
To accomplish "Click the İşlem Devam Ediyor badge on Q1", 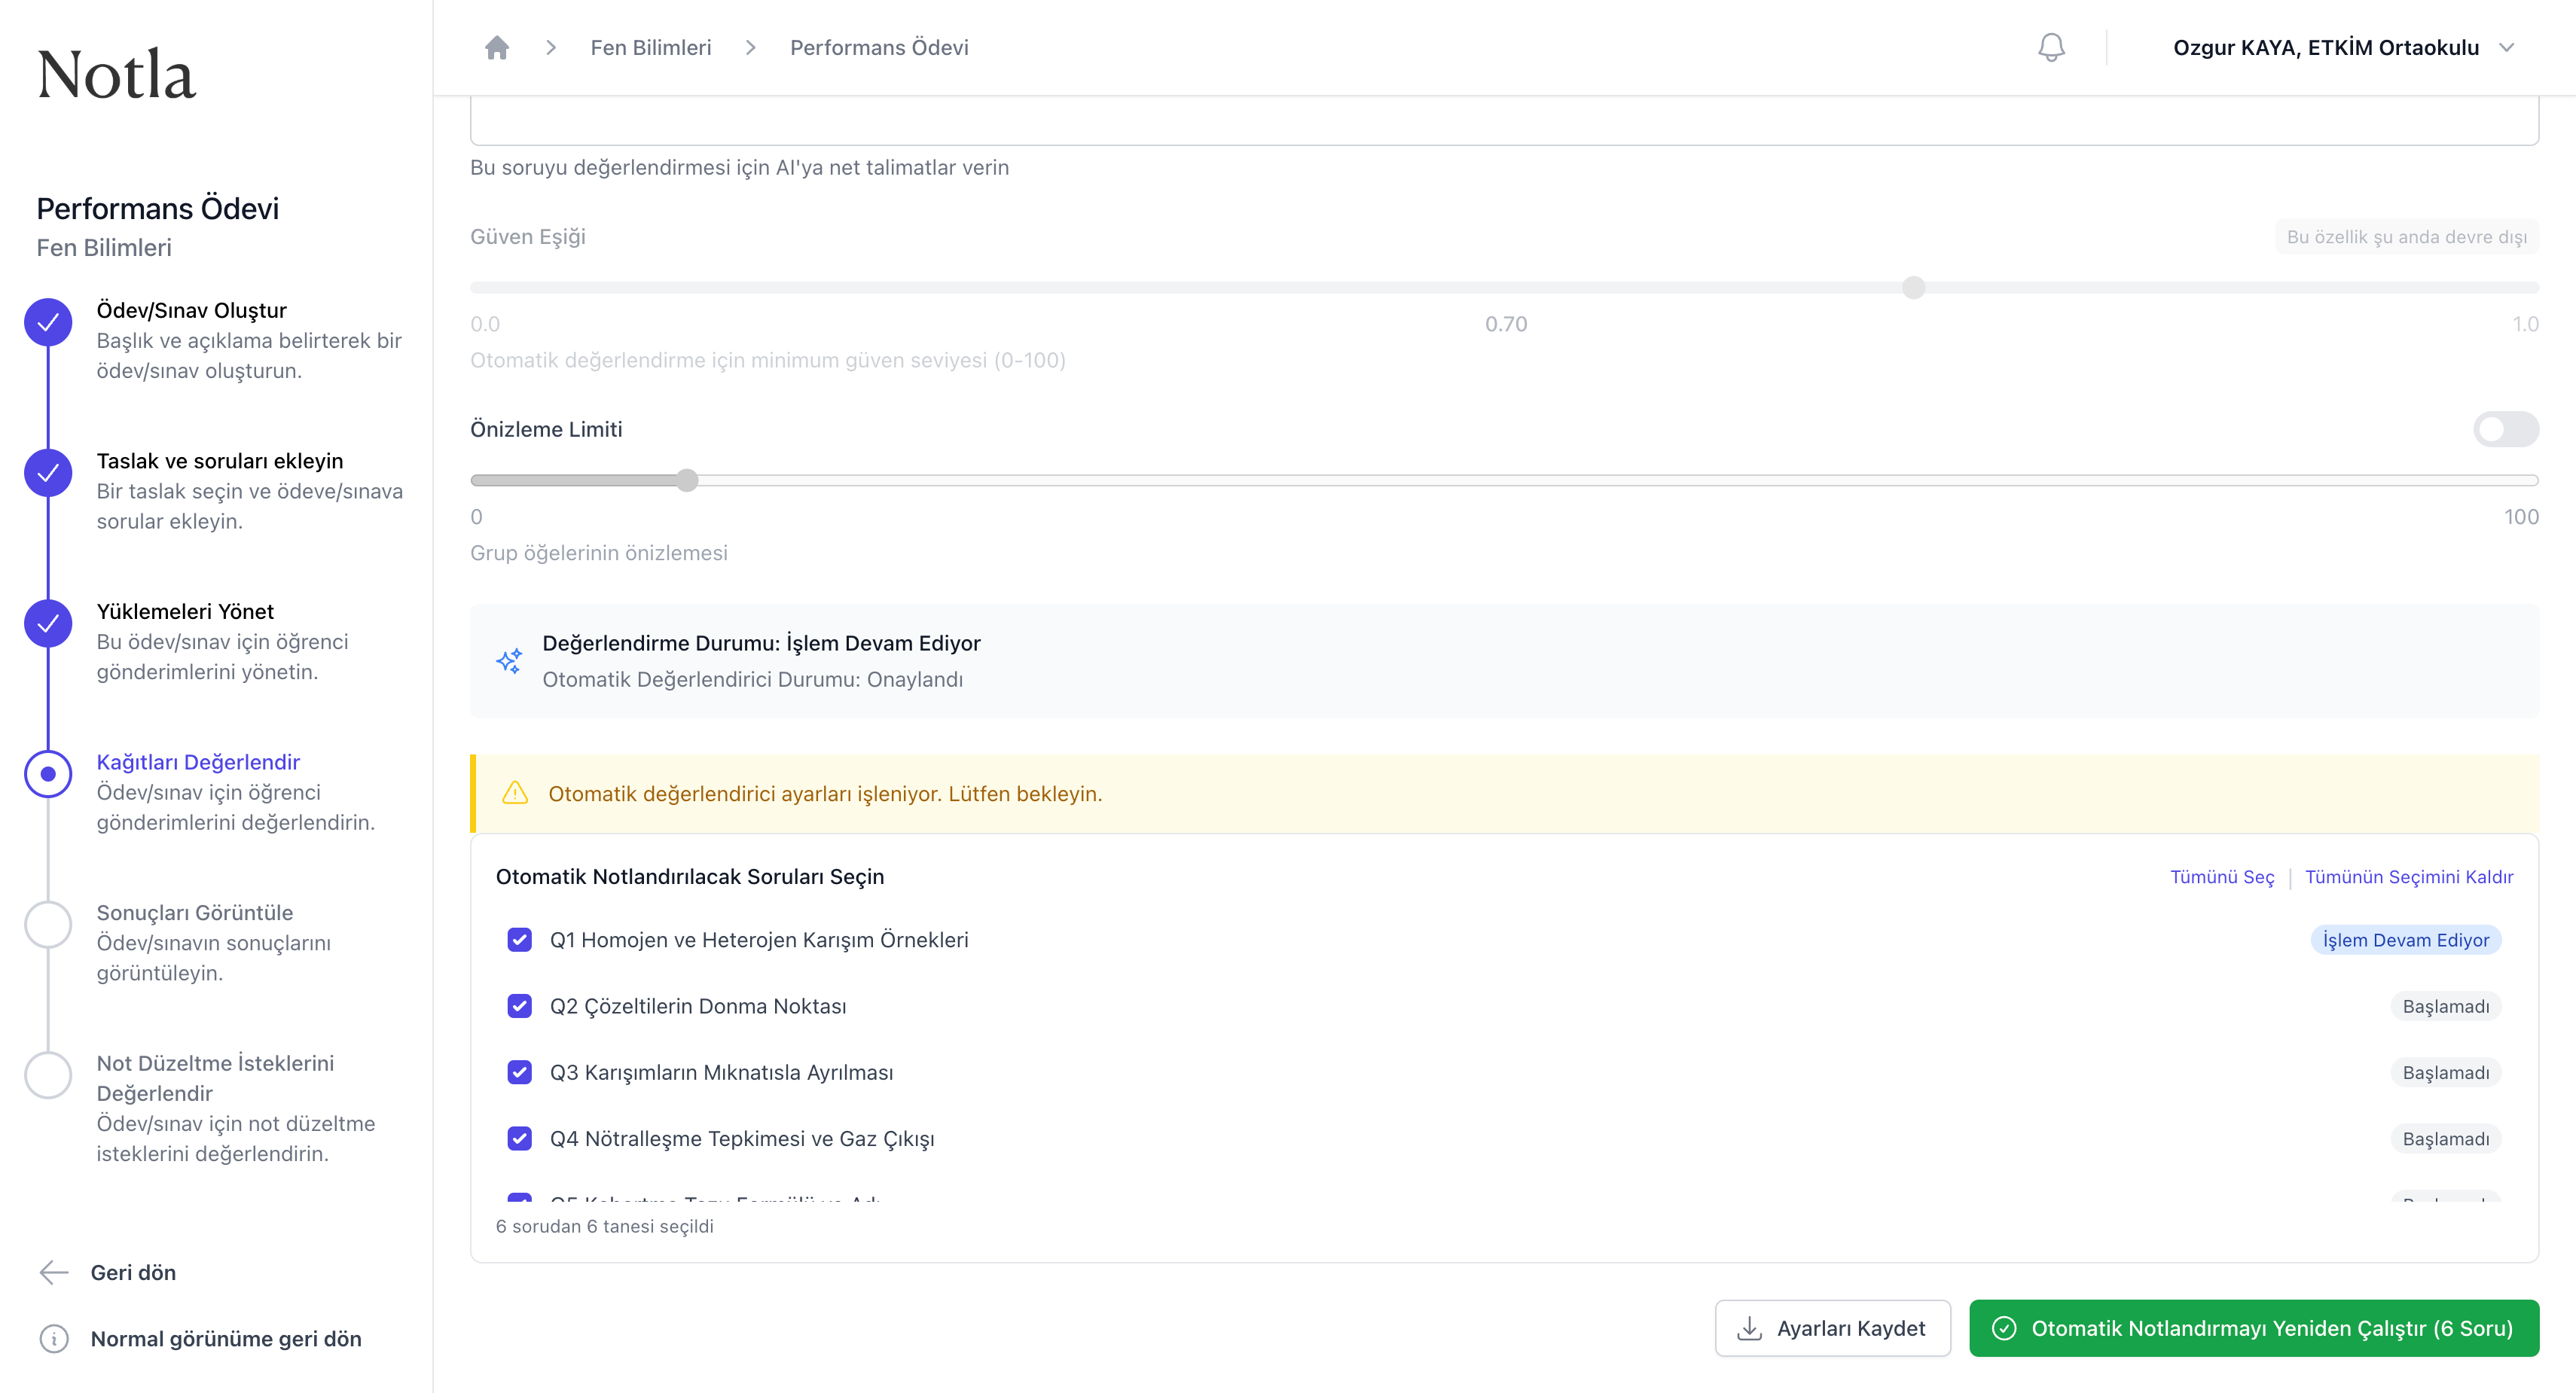I will click(2406, 940).
